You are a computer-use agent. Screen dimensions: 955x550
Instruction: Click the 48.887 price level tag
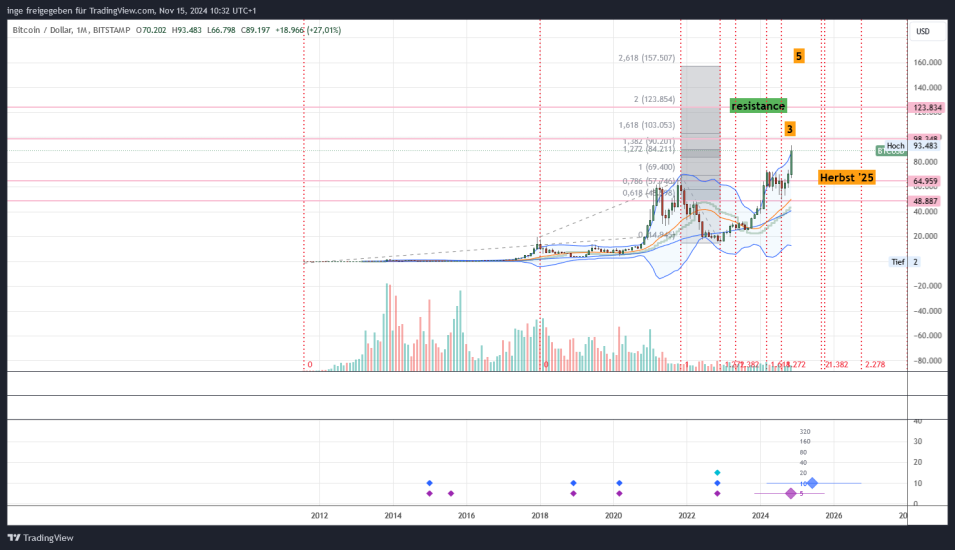(927, 201)
